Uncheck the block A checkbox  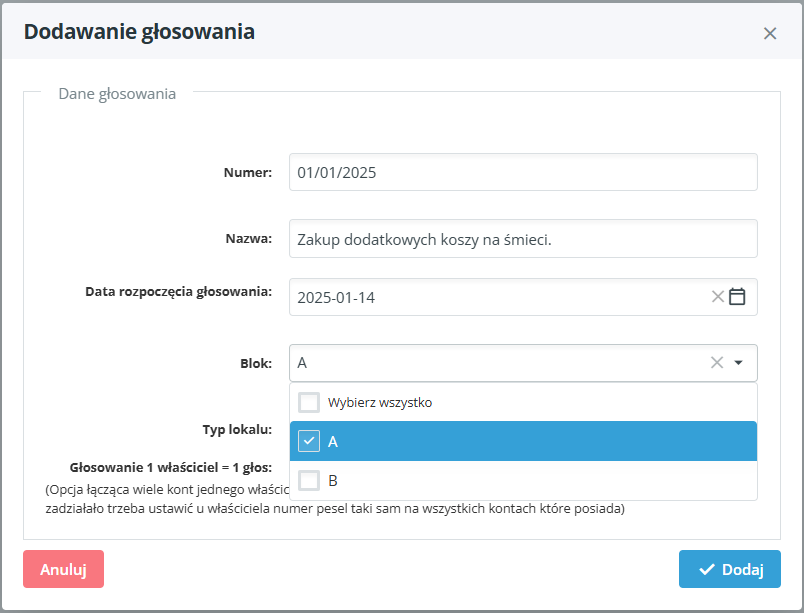pos(309,441)
